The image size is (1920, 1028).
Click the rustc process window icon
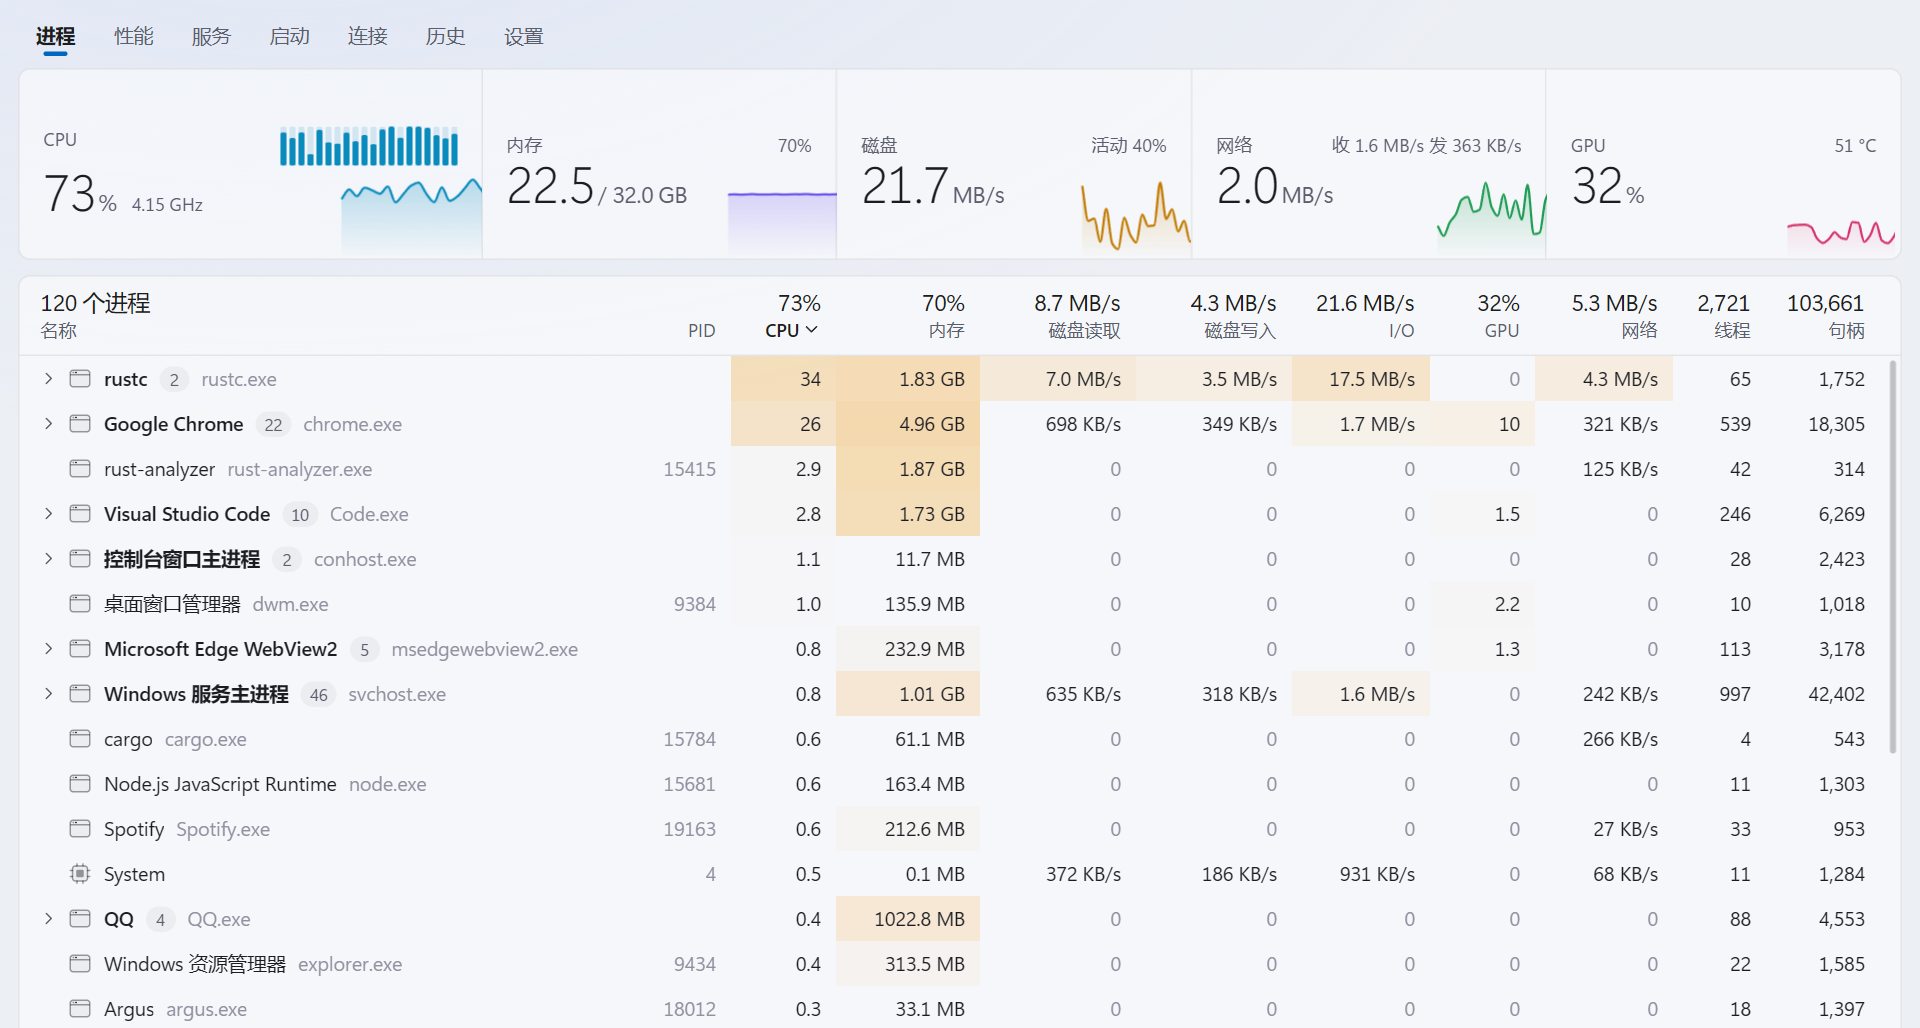click(x=80, y=379)
